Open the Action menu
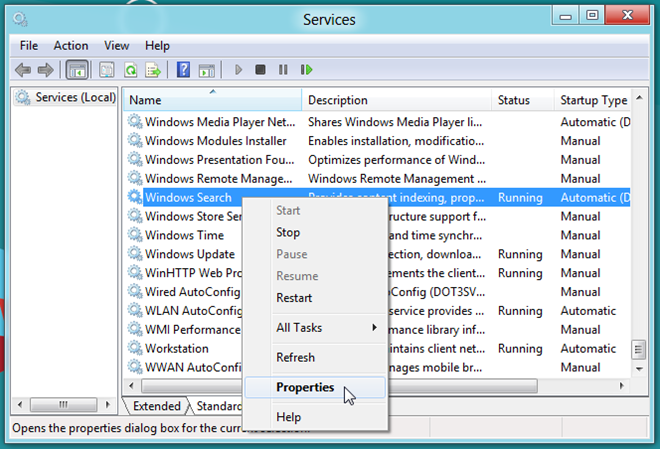The width and height of the screenshot is (660, 449). [71, 45]
